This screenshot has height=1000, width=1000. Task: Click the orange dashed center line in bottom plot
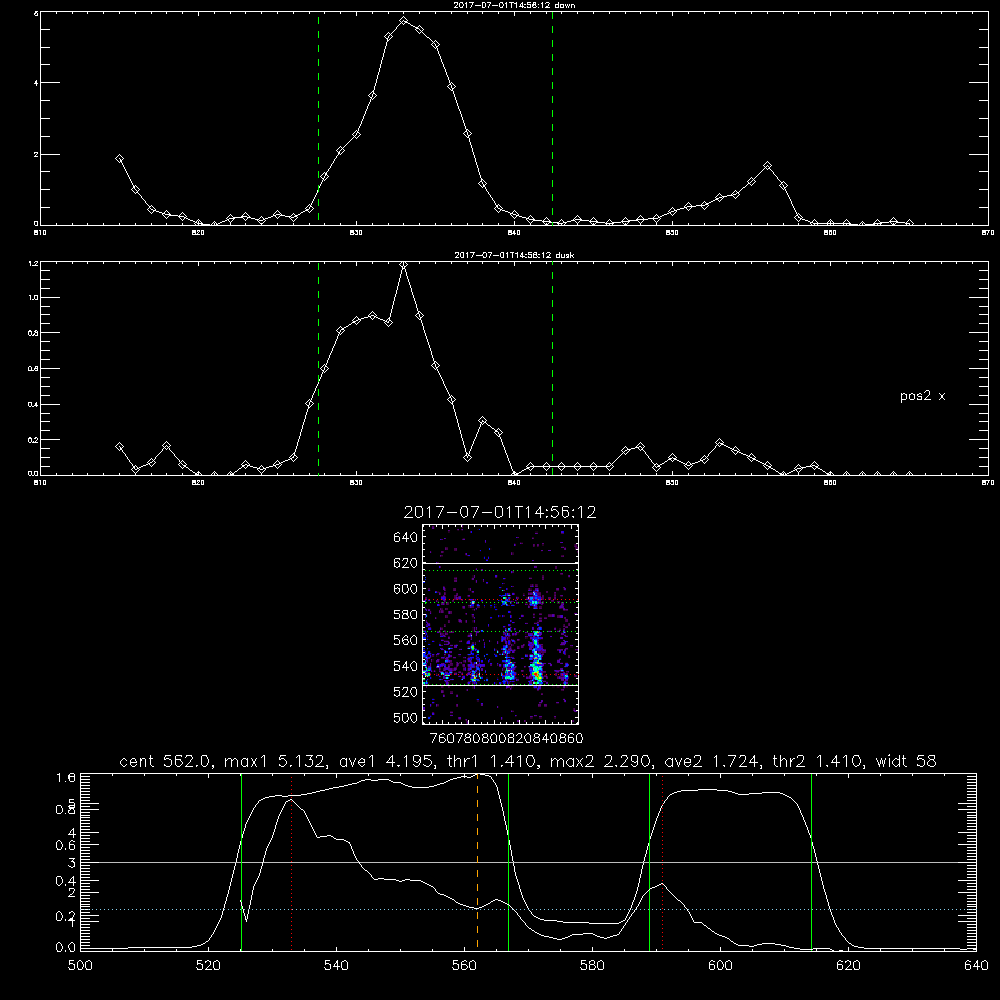coord(477,861)
